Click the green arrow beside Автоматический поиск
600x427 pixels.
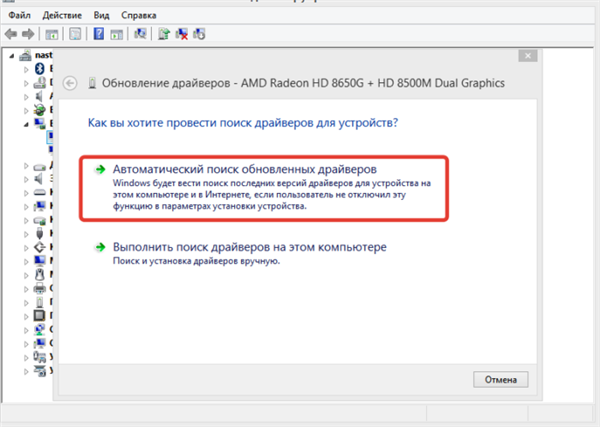[100, 169]
